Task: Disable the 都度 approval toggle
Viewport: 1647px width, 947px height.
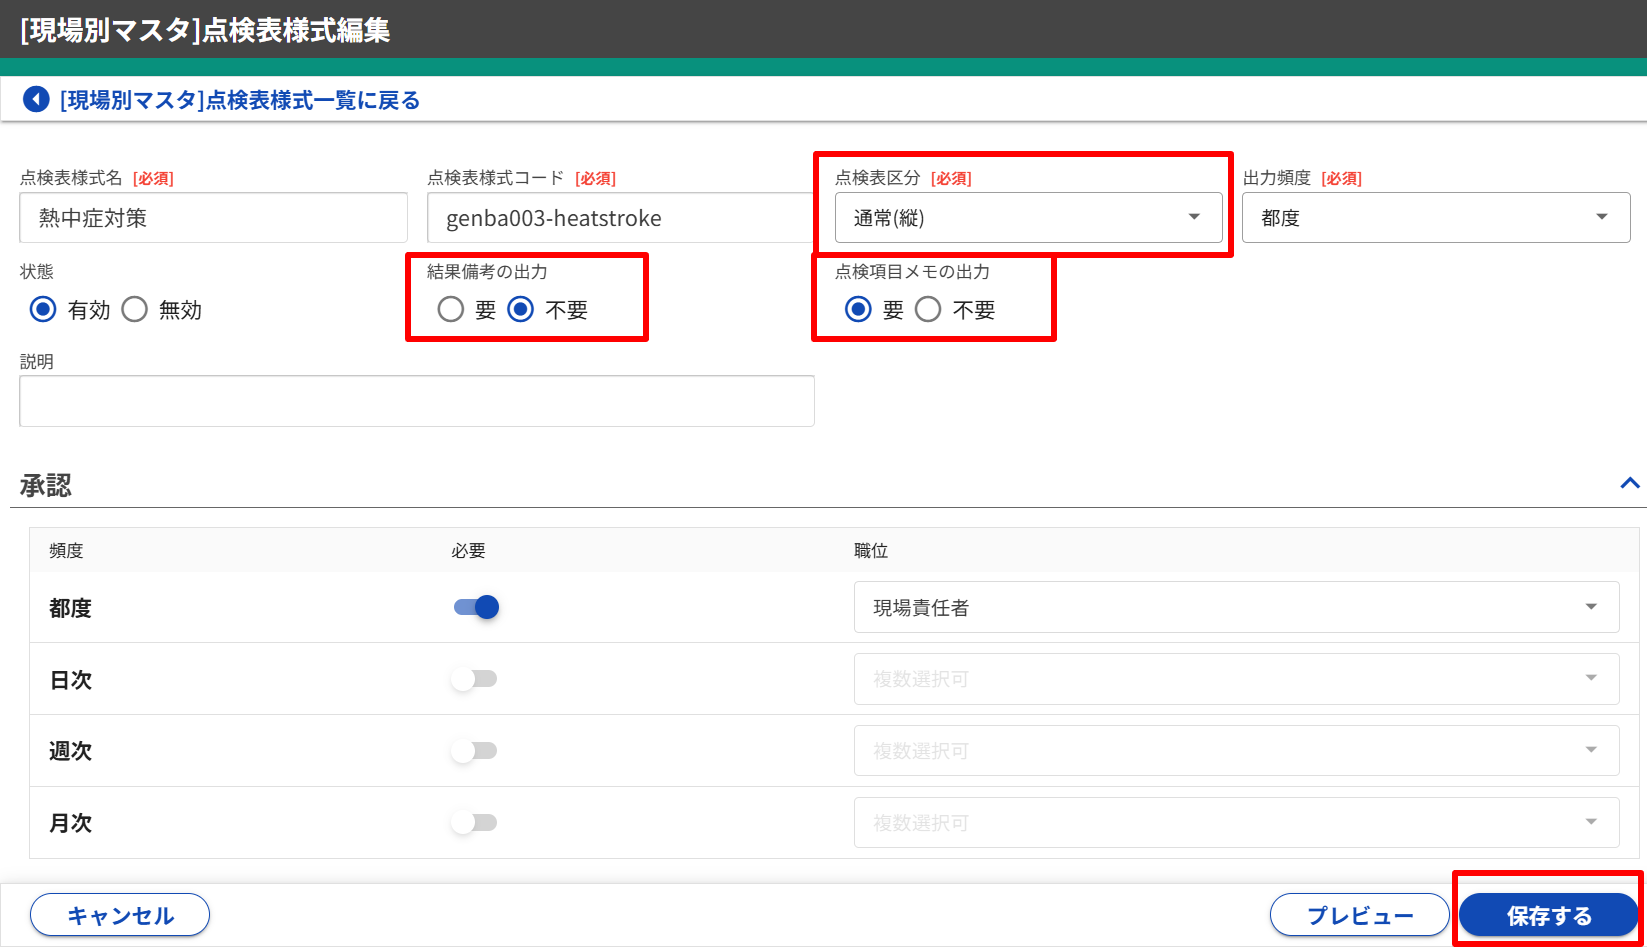Action: (476, 608)
